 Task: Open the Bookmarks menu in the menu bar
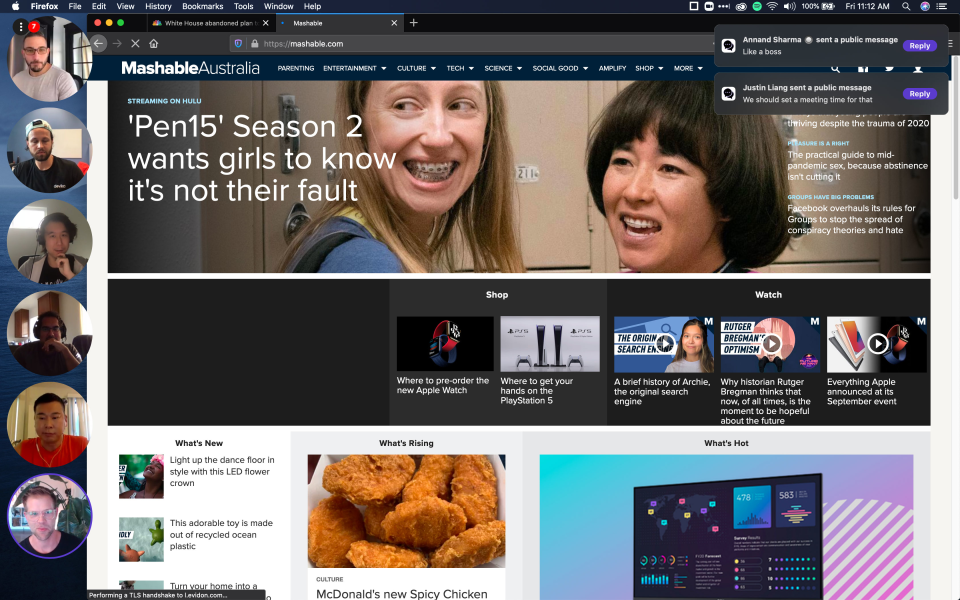click(202, 5)
